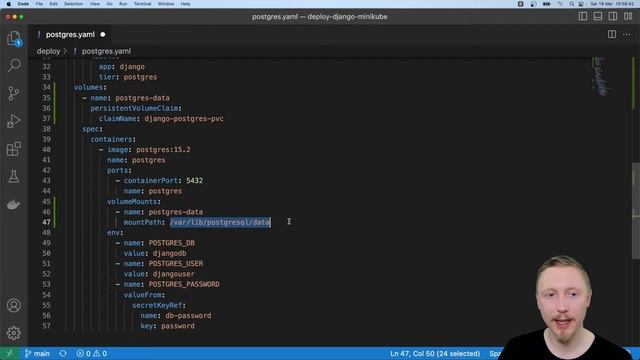
Task: Toggle the primary side bar layout button
Action: click(583, 16)
